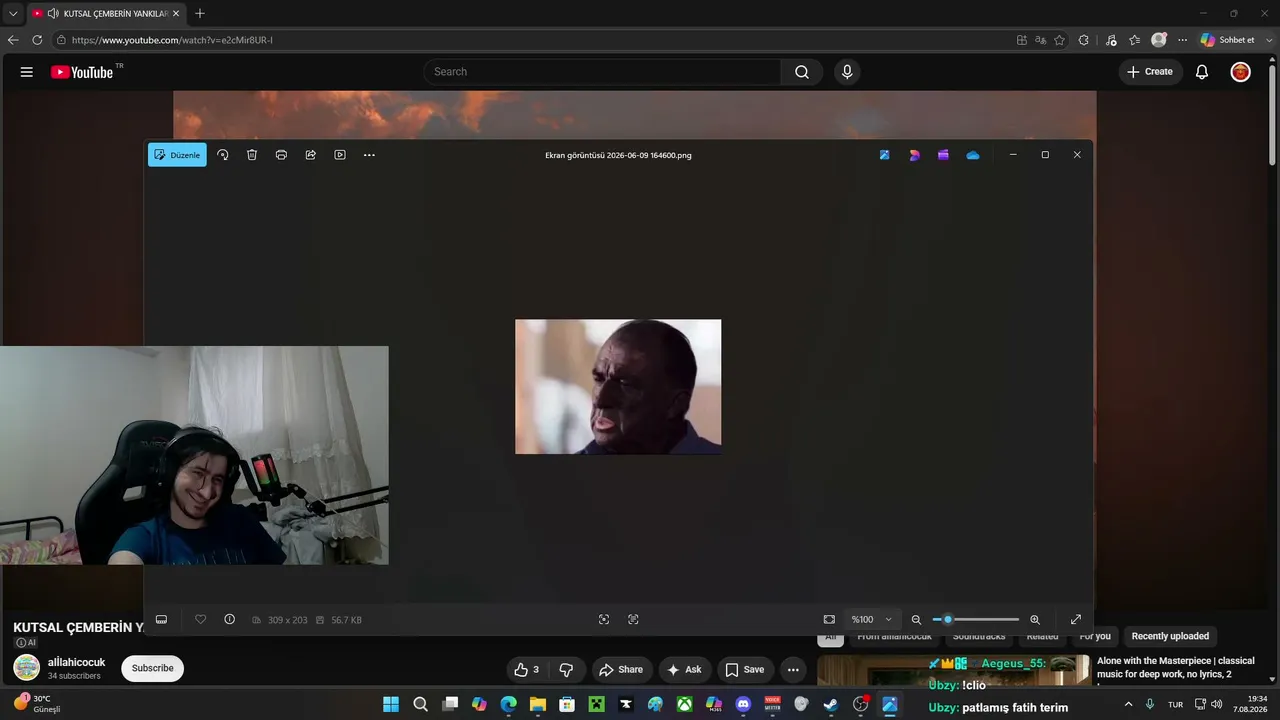Switch the TUR keyboard language
The height and width of the screenshot is (720, 1280).
pos(1176,704)
